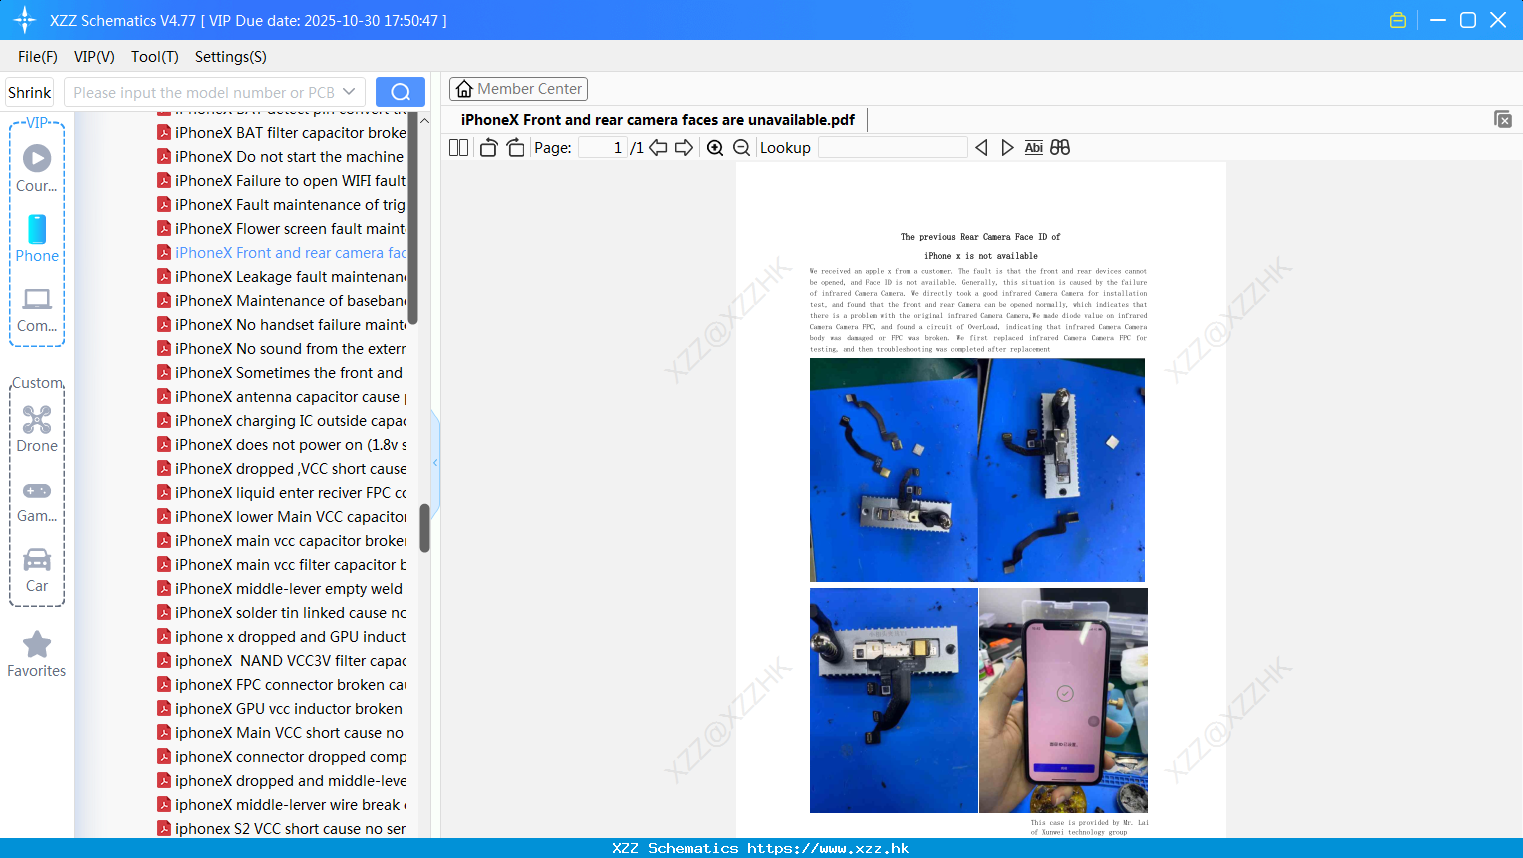The image size is (1523, 858).
Task: Open Member Center
Action: click(x=518, y=89)
